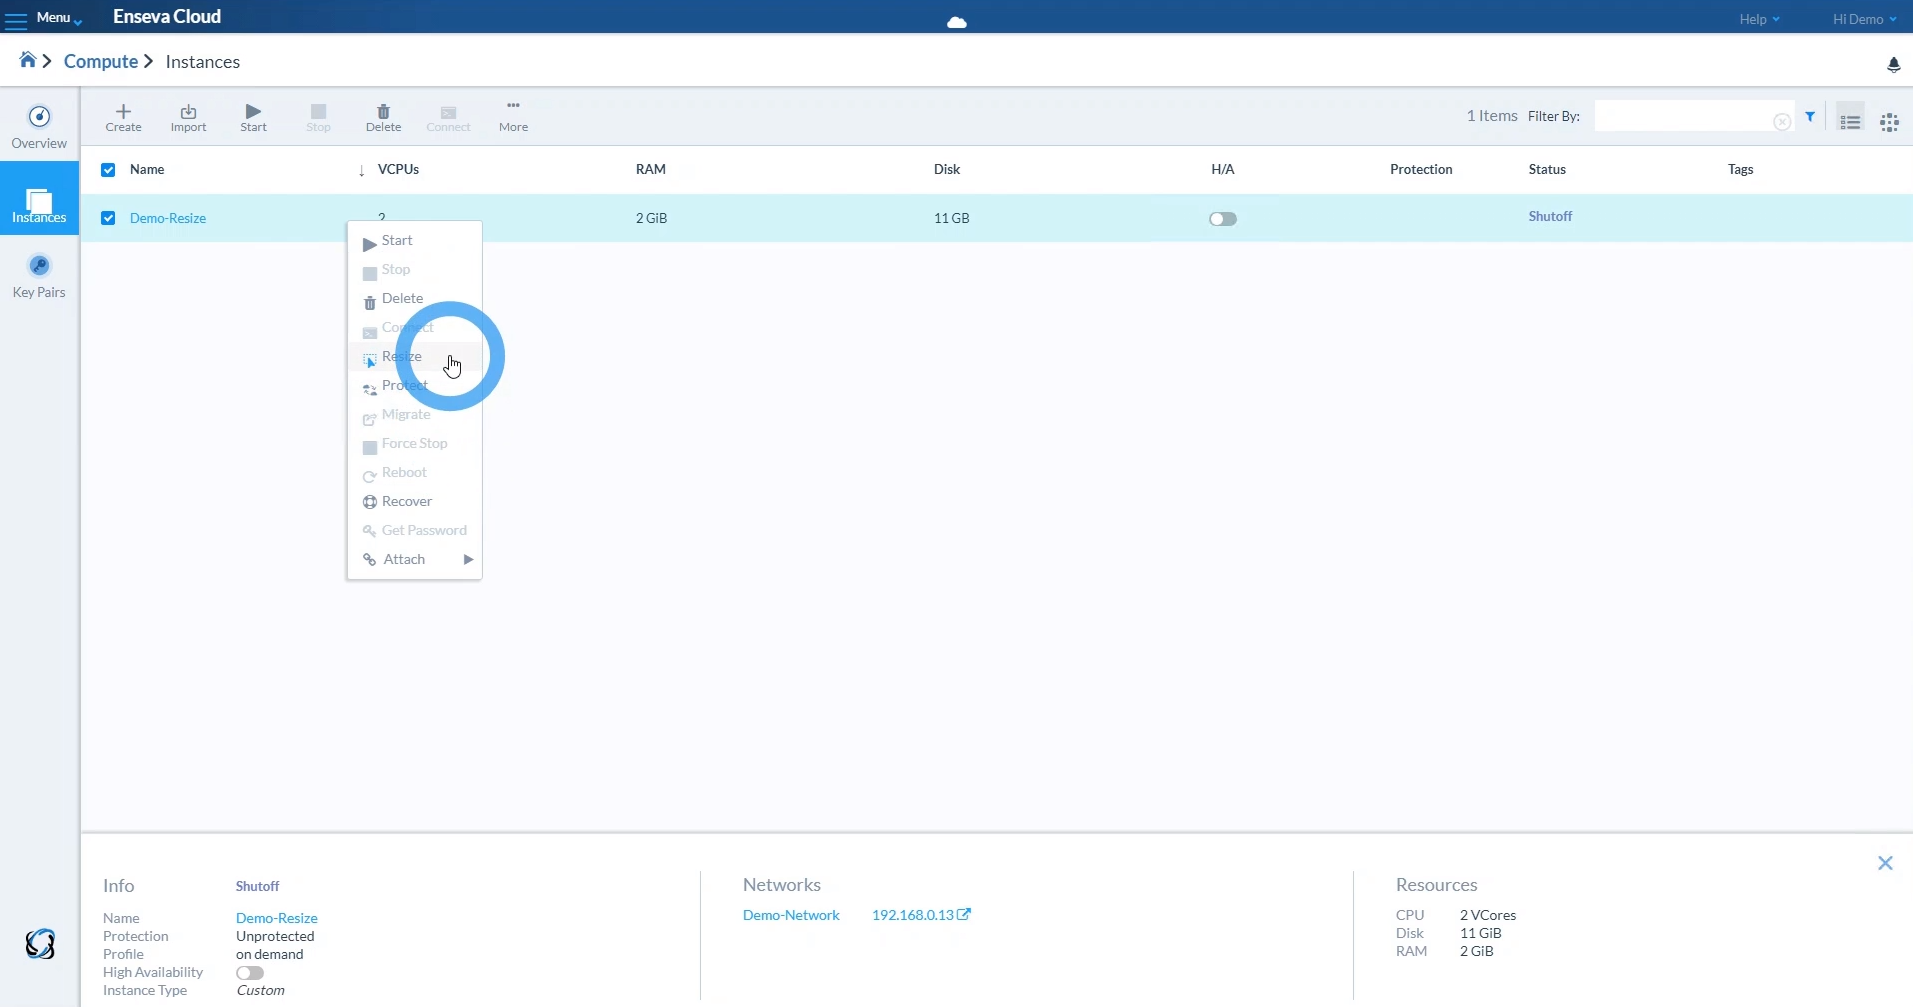This screenshot has width=1913, height=1007.
Task: Click into the Filter By input field
Action: point(1693,117)
